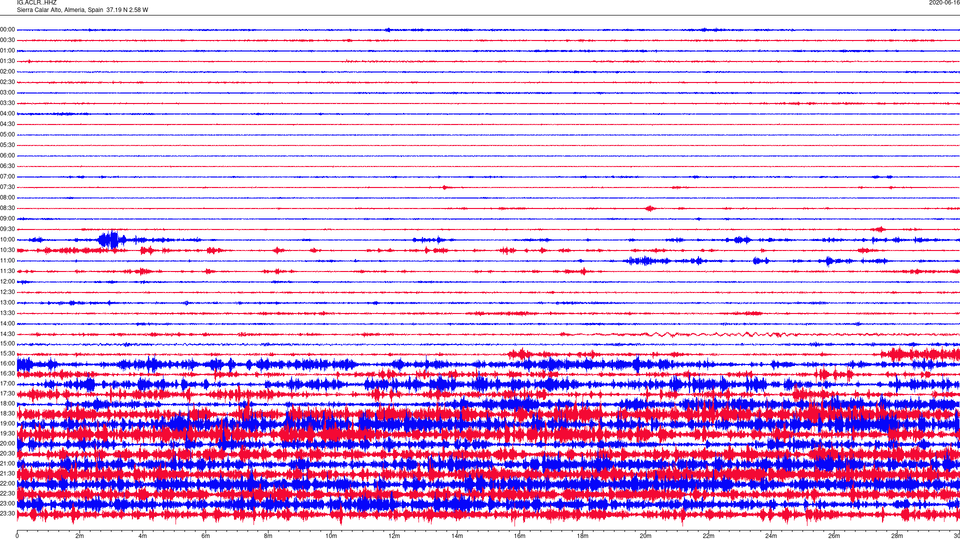Select the 01:00 row label
Viewport: 960px width, 540px height.
pos(7,51)
